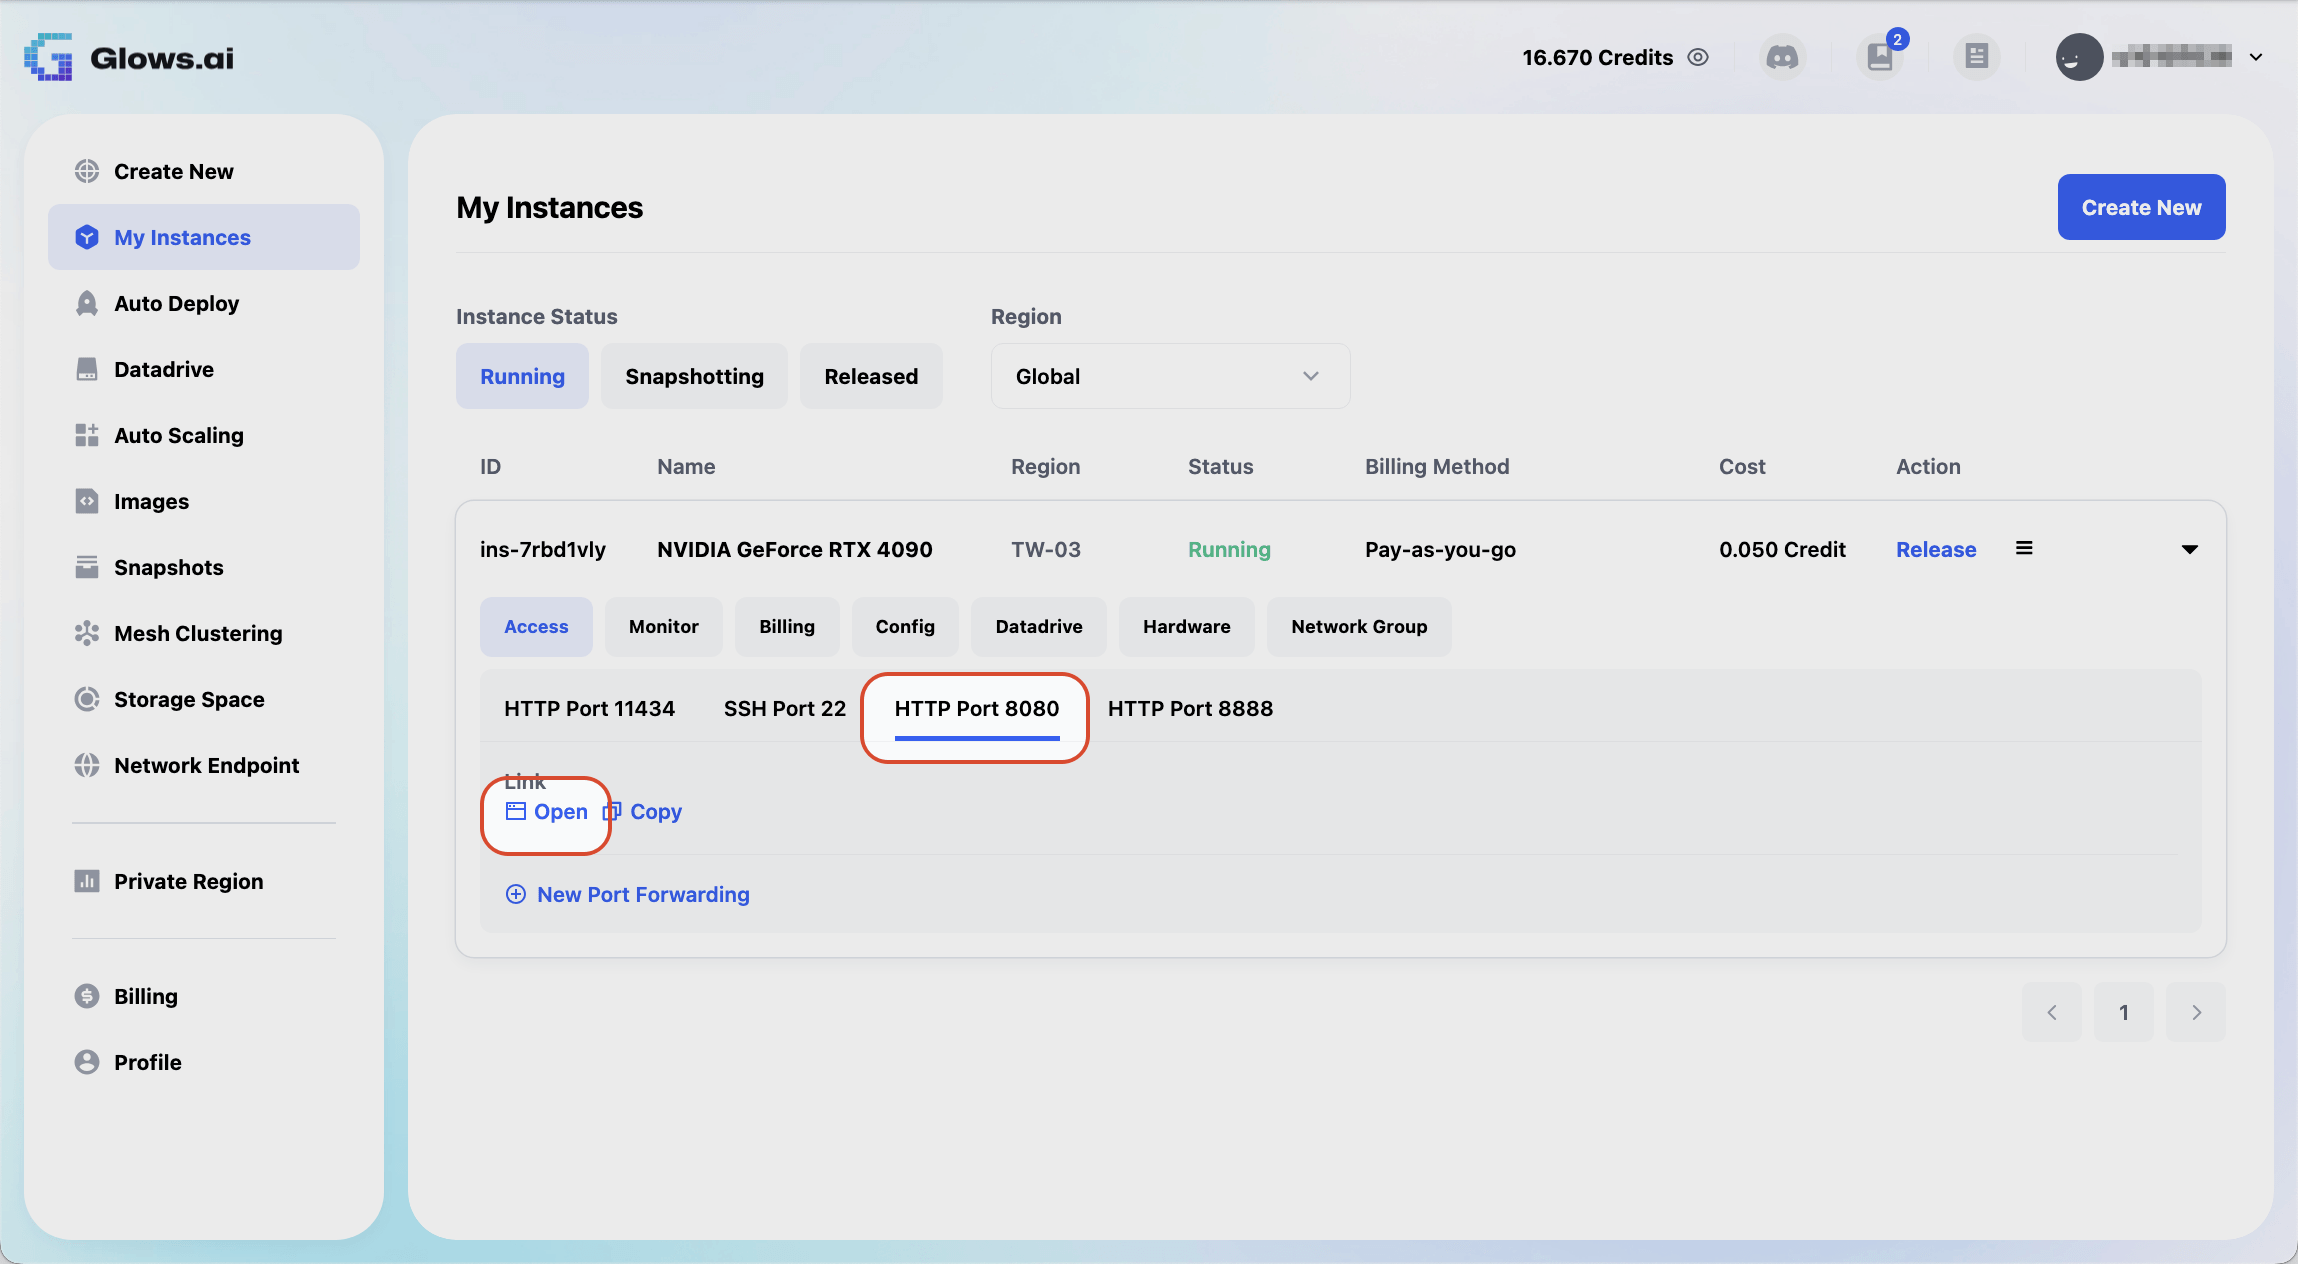Click the New Port Forwarding plus icon
The image size is (2298, 1264).
pyautogui.click(x=516, y=894)
